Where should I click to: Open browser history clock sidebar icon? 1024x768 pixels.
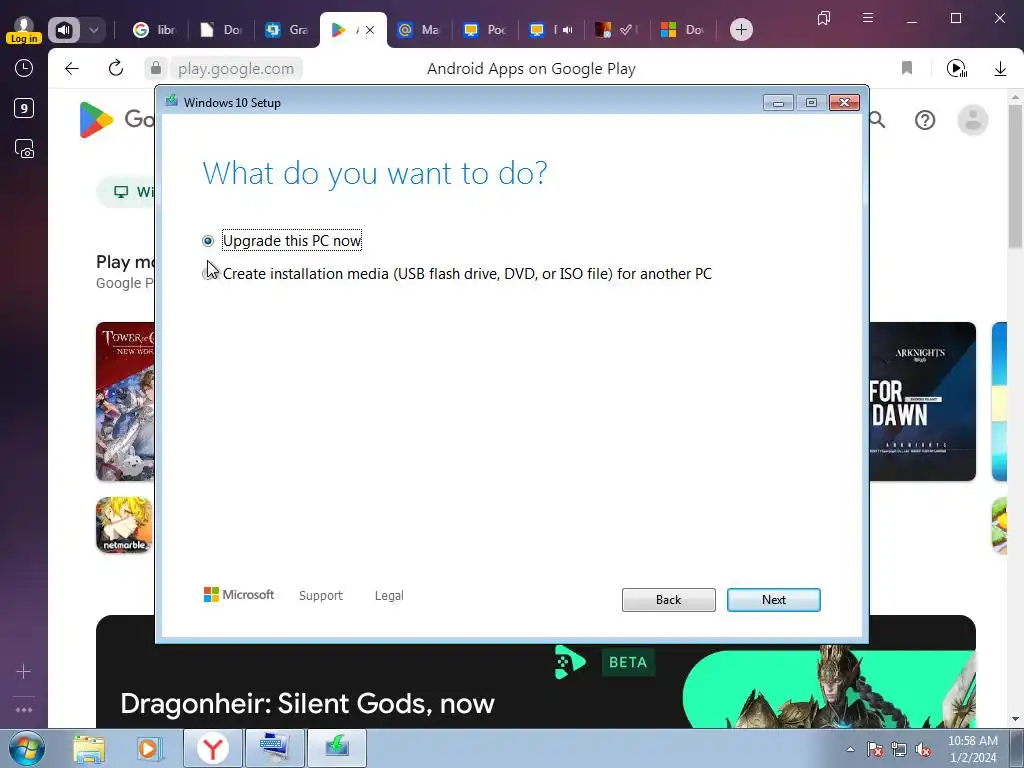24,68
